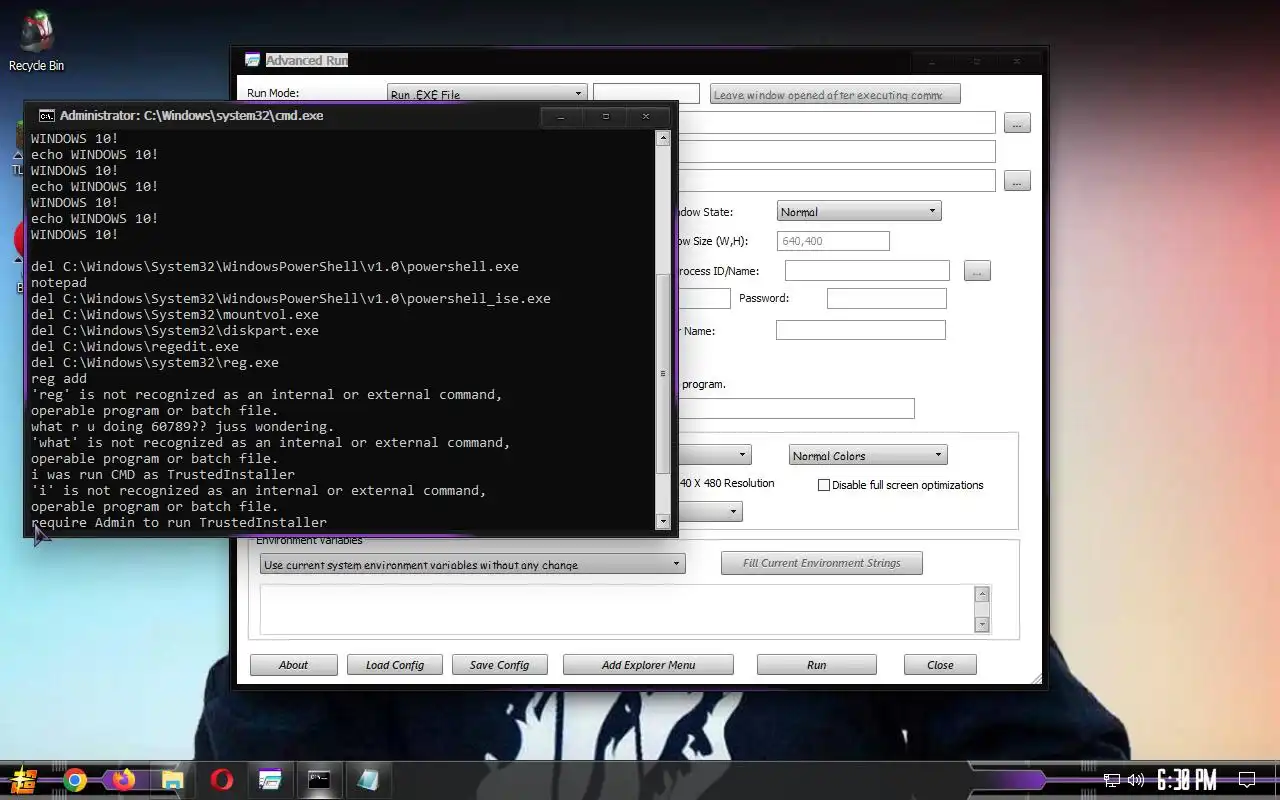Click cmd line 'require Admin to run TrustedInstaller'
The image size is (1280, 800).
[179, 522]
